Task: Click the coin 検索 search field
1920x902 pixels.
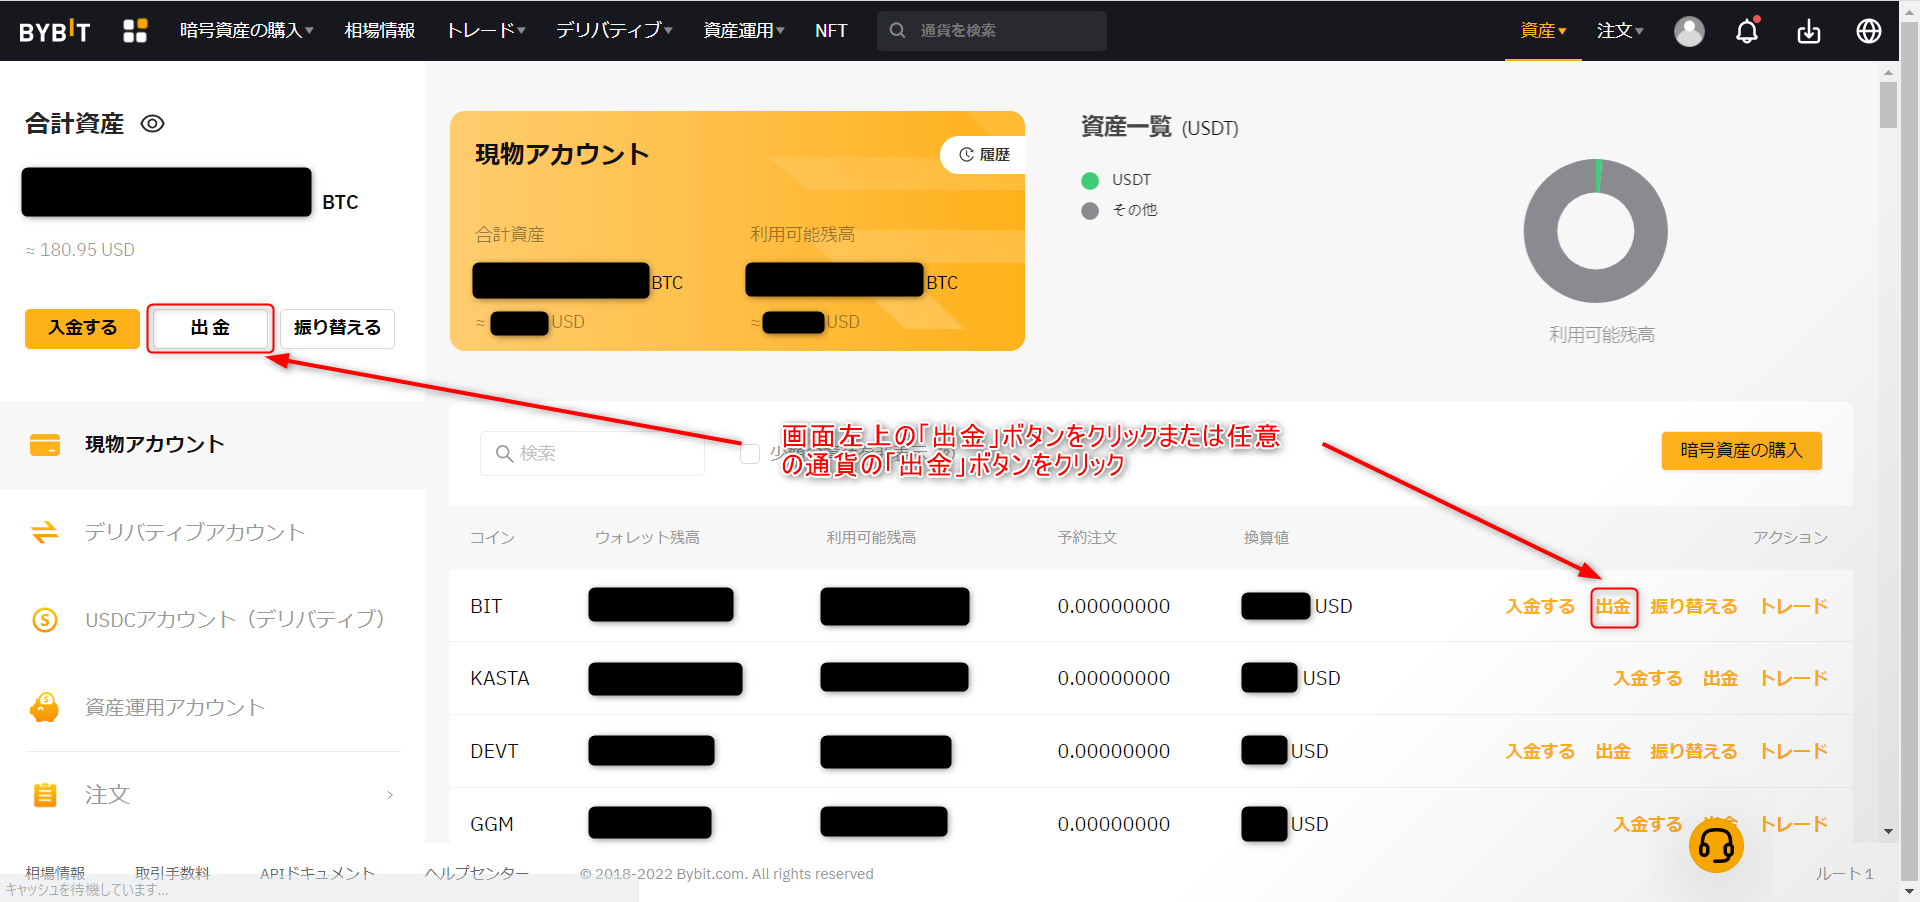Action: tap(592, 454)
